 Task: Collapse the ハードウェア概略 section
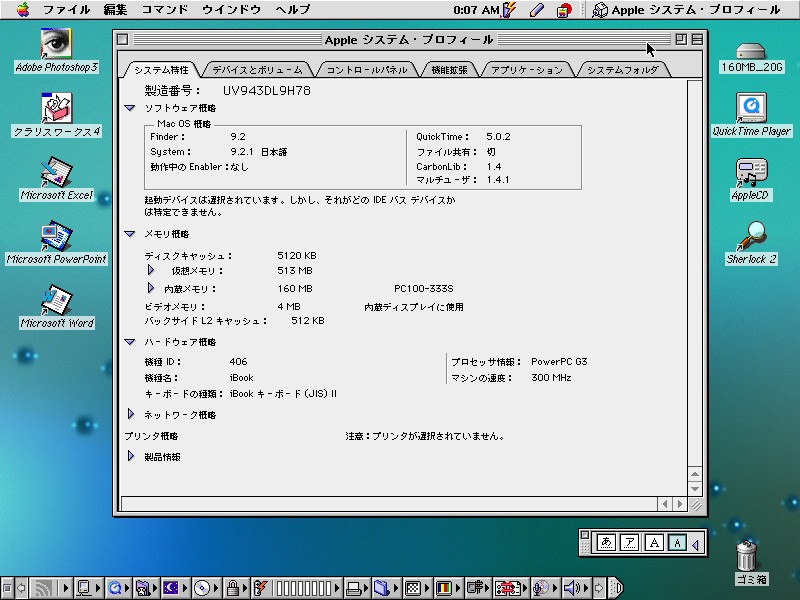pos(130,342)
